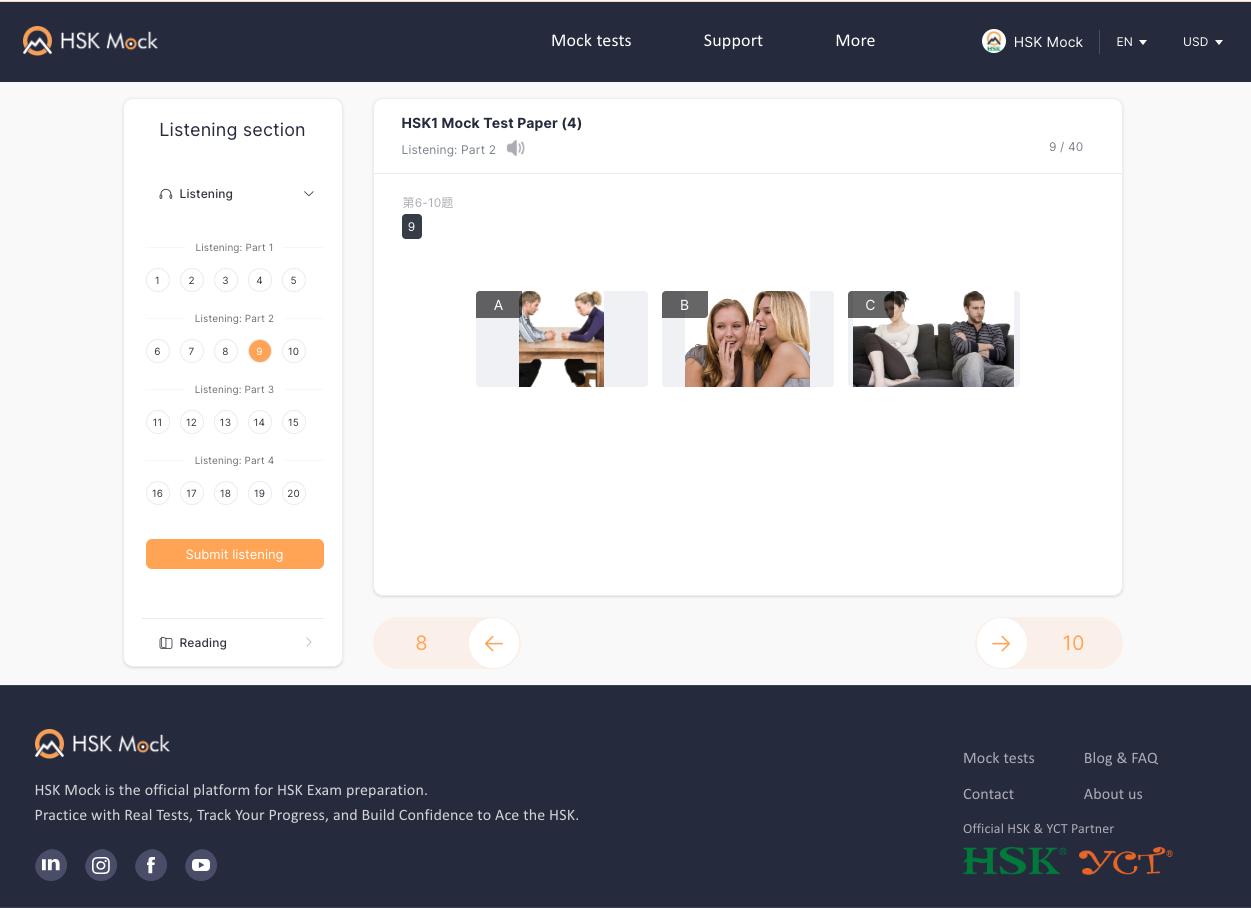Viewport: 1251px width, 908px height.
Task: Jump to question 13
Action: [225, 422]
